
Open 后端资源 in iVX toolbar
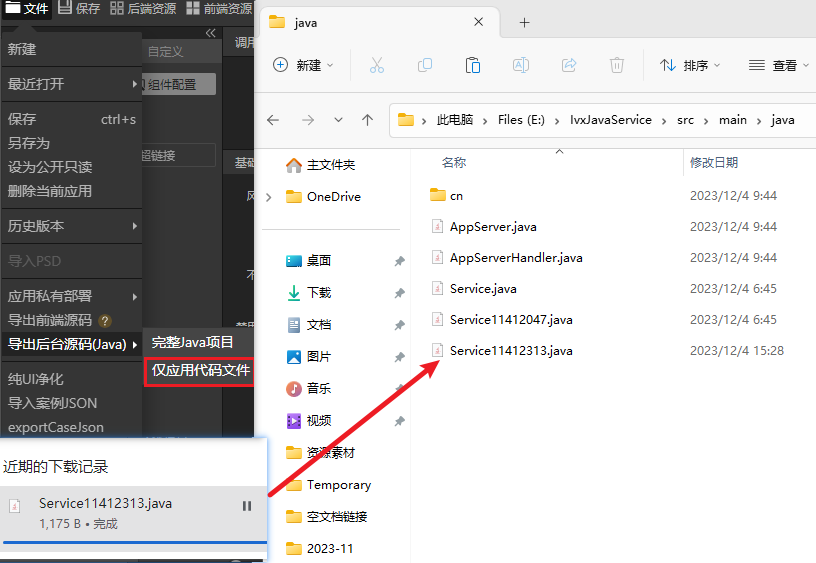pyautogui.click(x=144, y=8)
